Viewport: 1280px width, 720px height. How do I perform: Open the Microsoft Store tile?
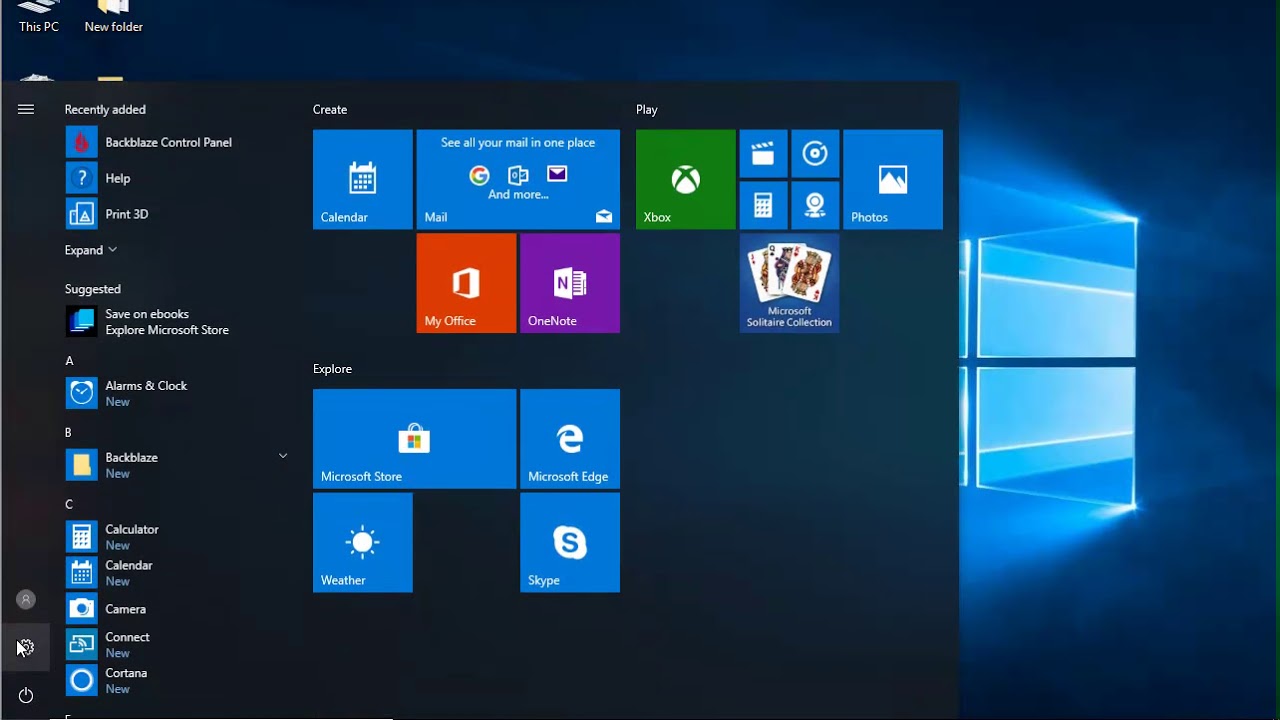pos(414,439)
